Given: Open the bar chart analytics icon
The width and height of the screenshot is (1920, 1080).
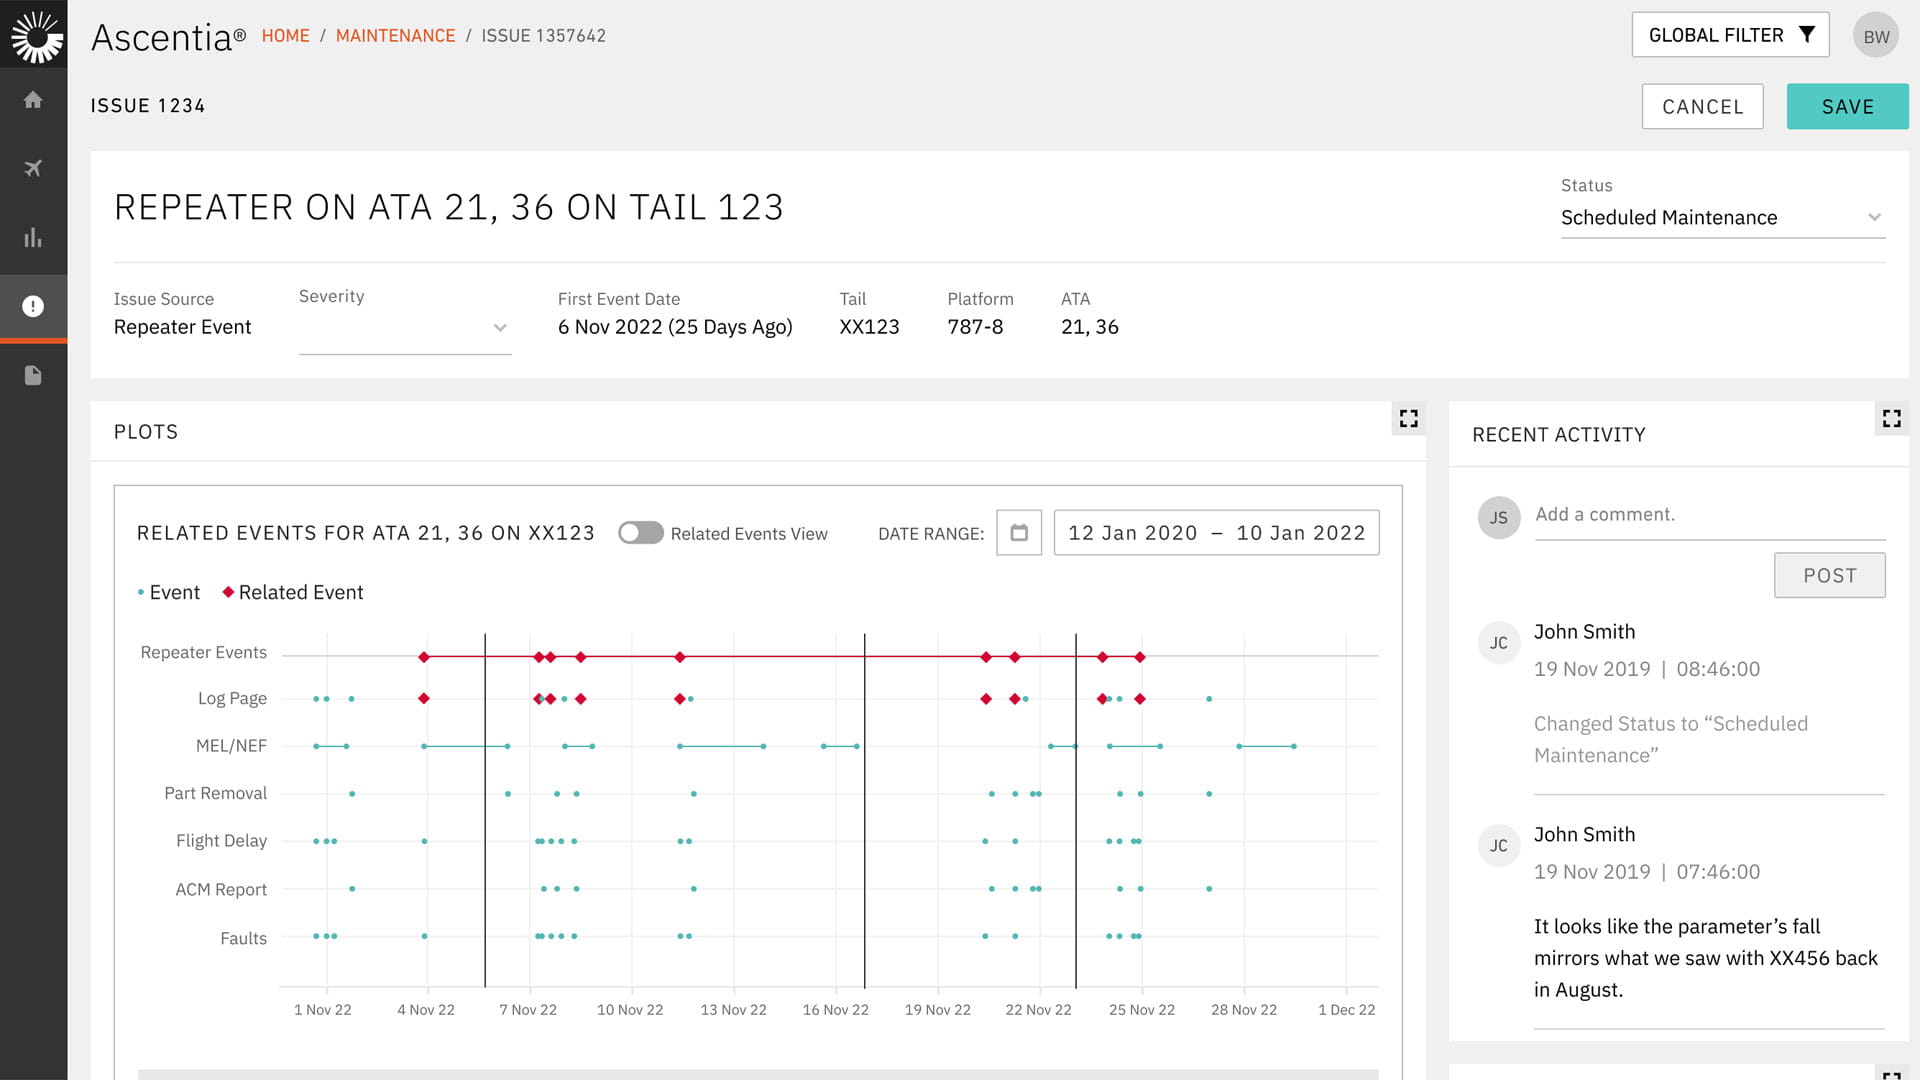Looking at the screenshot, I should pos(33,237).
